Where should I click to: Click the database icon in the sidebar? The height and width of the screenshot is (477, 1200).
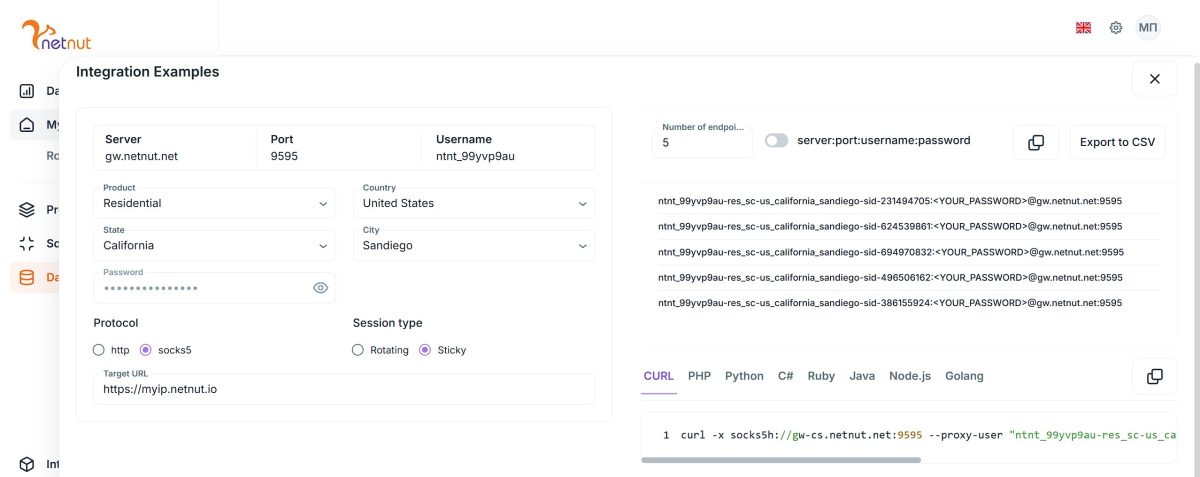click(x=27, y=277)
